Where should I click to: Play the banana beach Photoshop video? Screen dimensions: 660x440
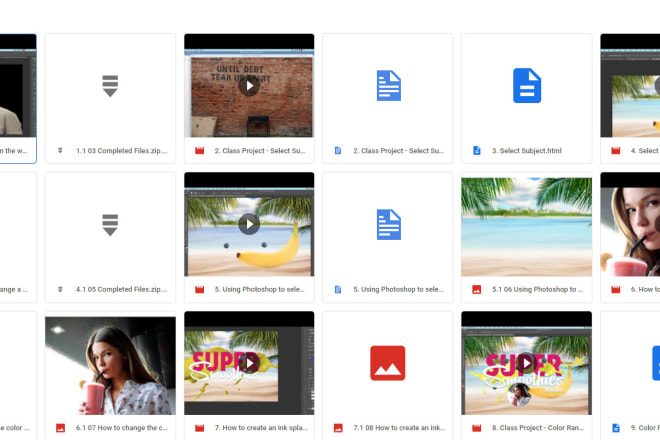[x=249, y=224]
